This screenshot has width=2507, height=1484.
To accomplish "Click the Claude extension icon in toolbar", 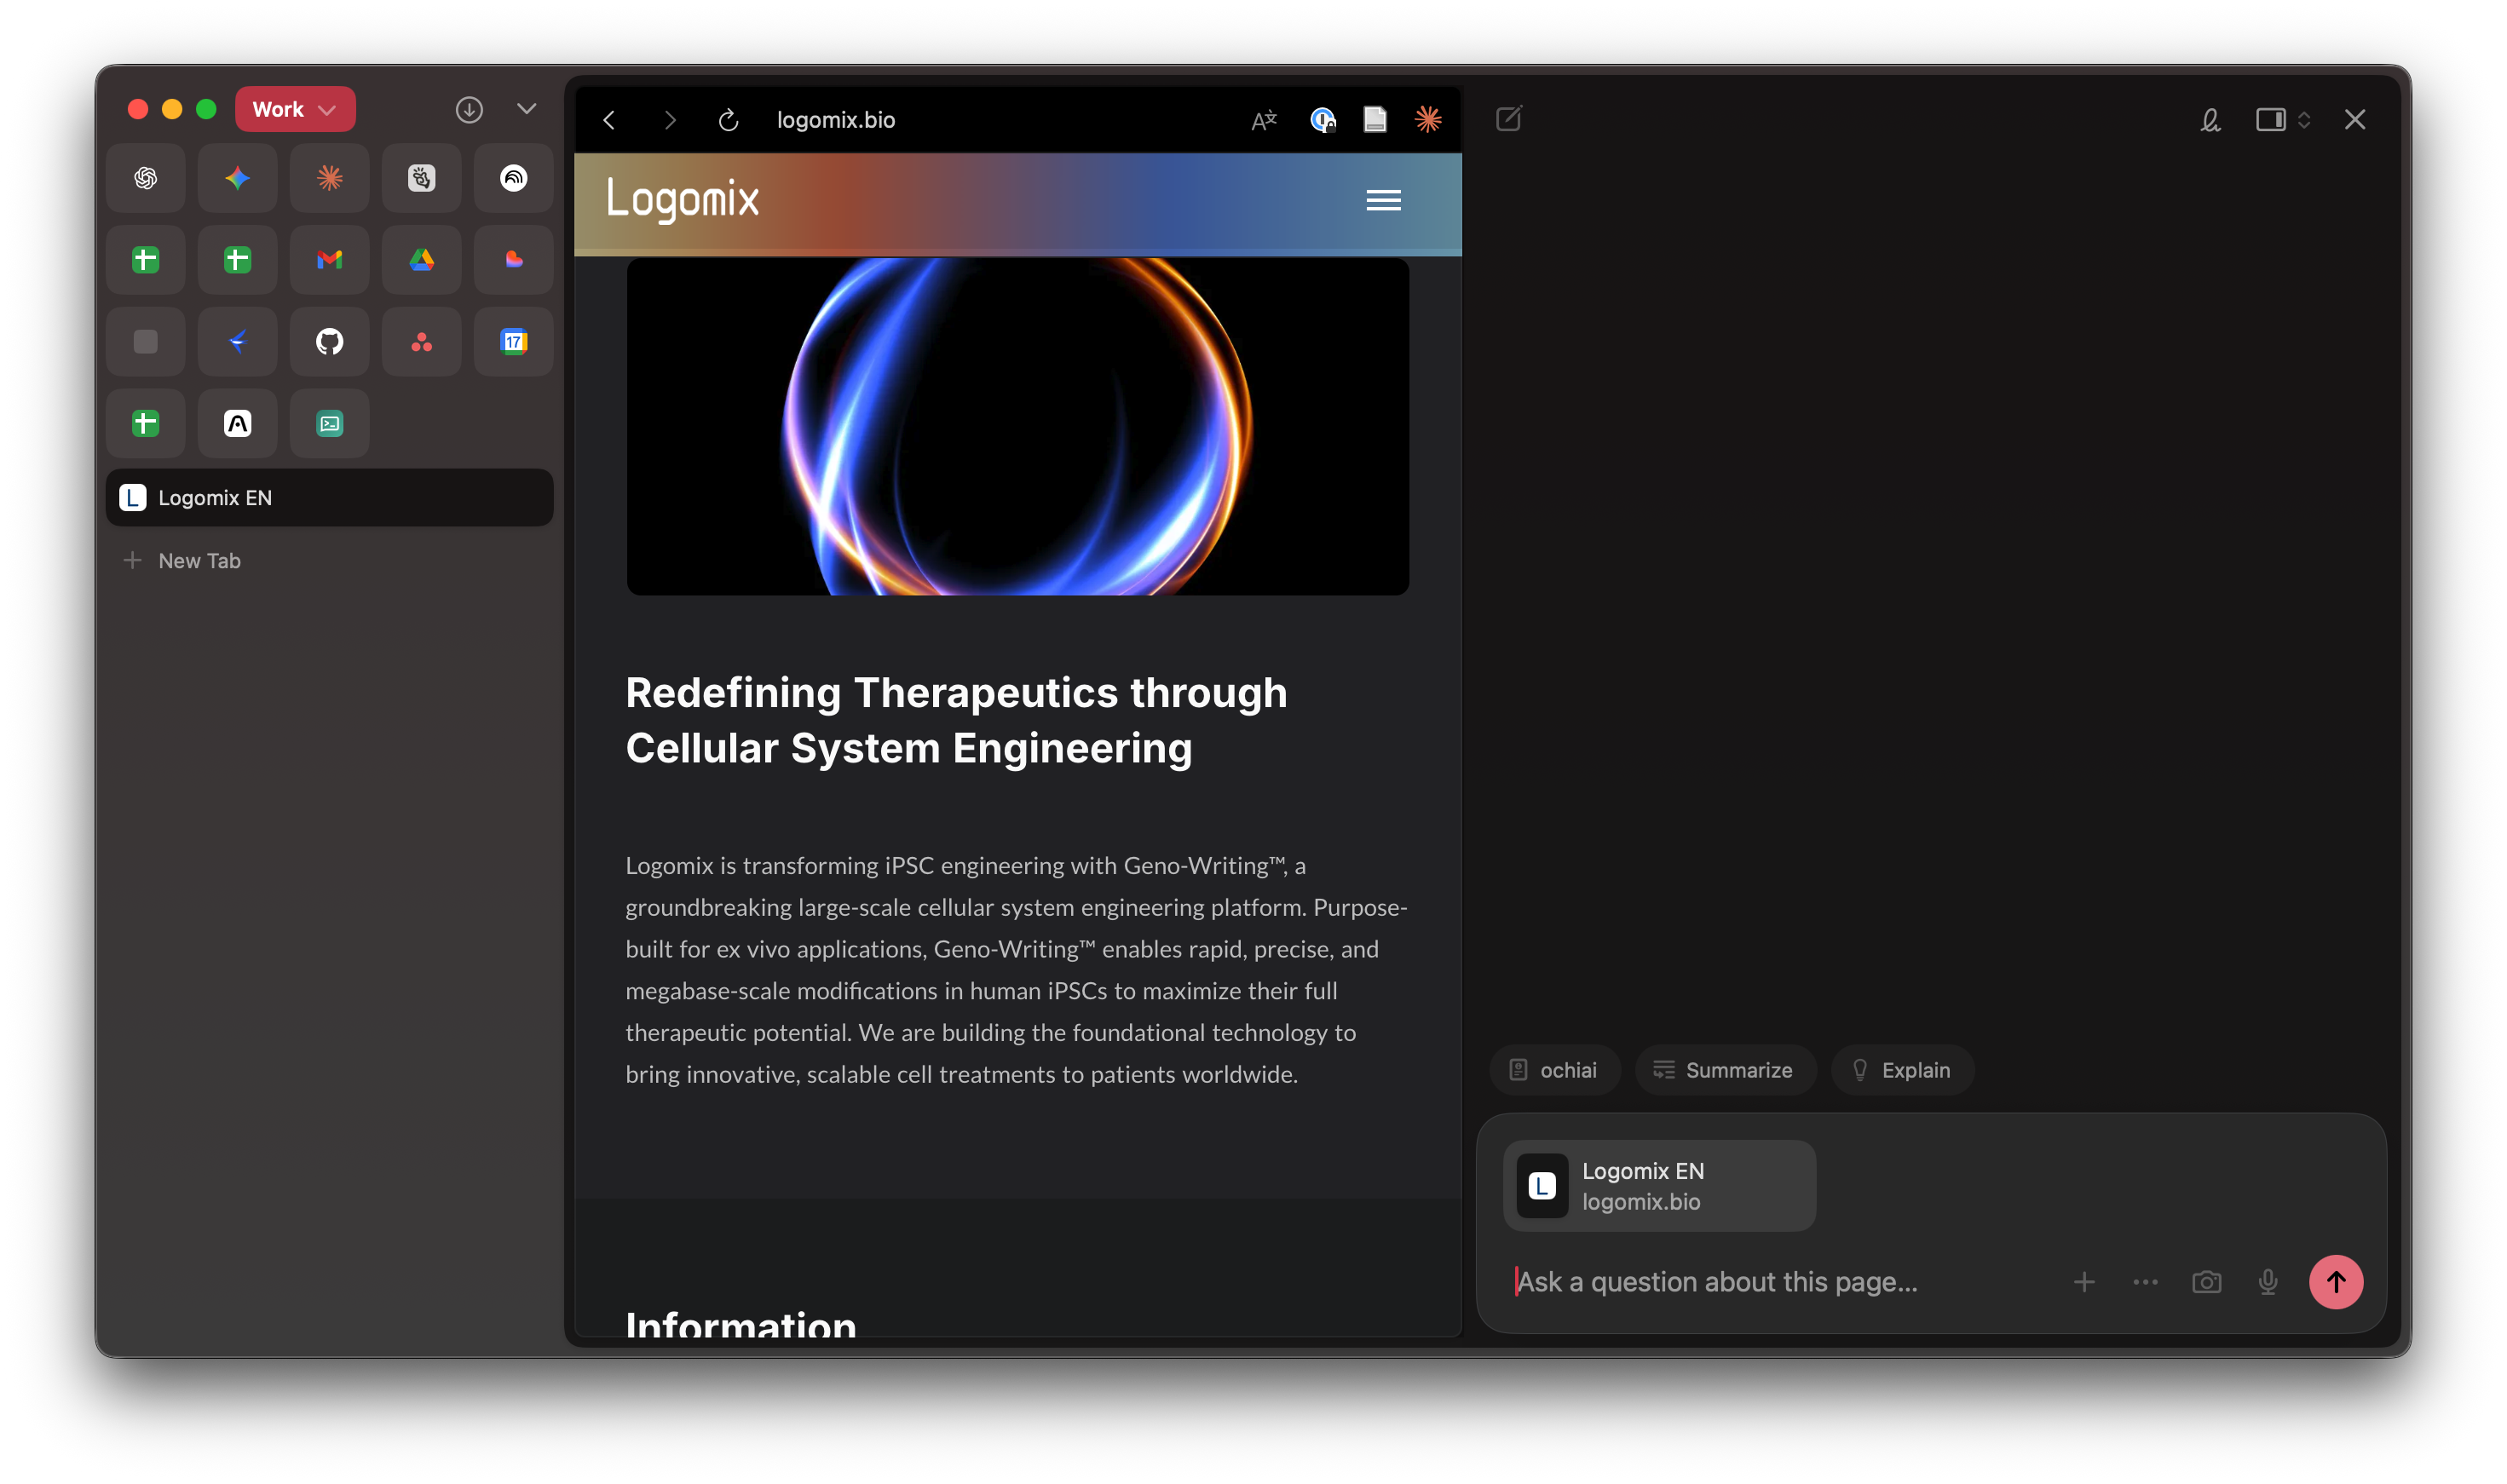I will pos(1428,120).
